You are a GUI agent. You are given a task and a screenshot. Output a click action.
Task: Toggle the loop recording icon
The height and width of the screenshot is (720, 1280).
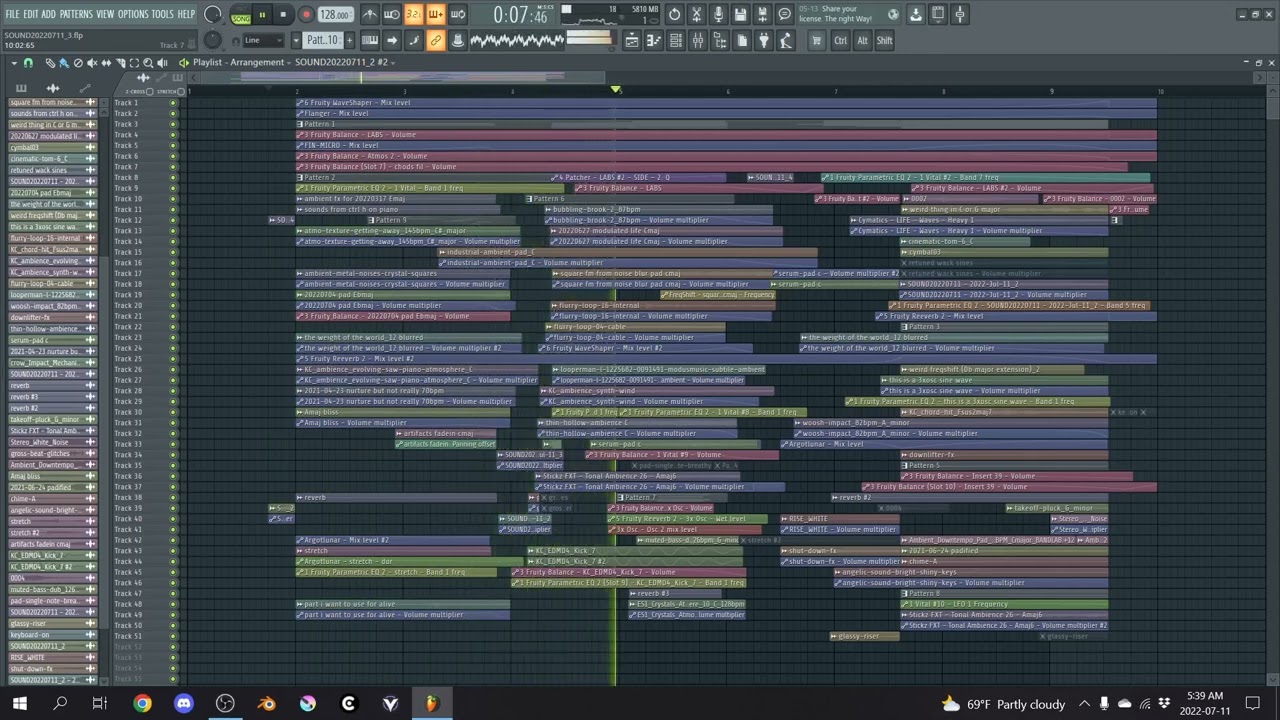(x=458, y=14)
